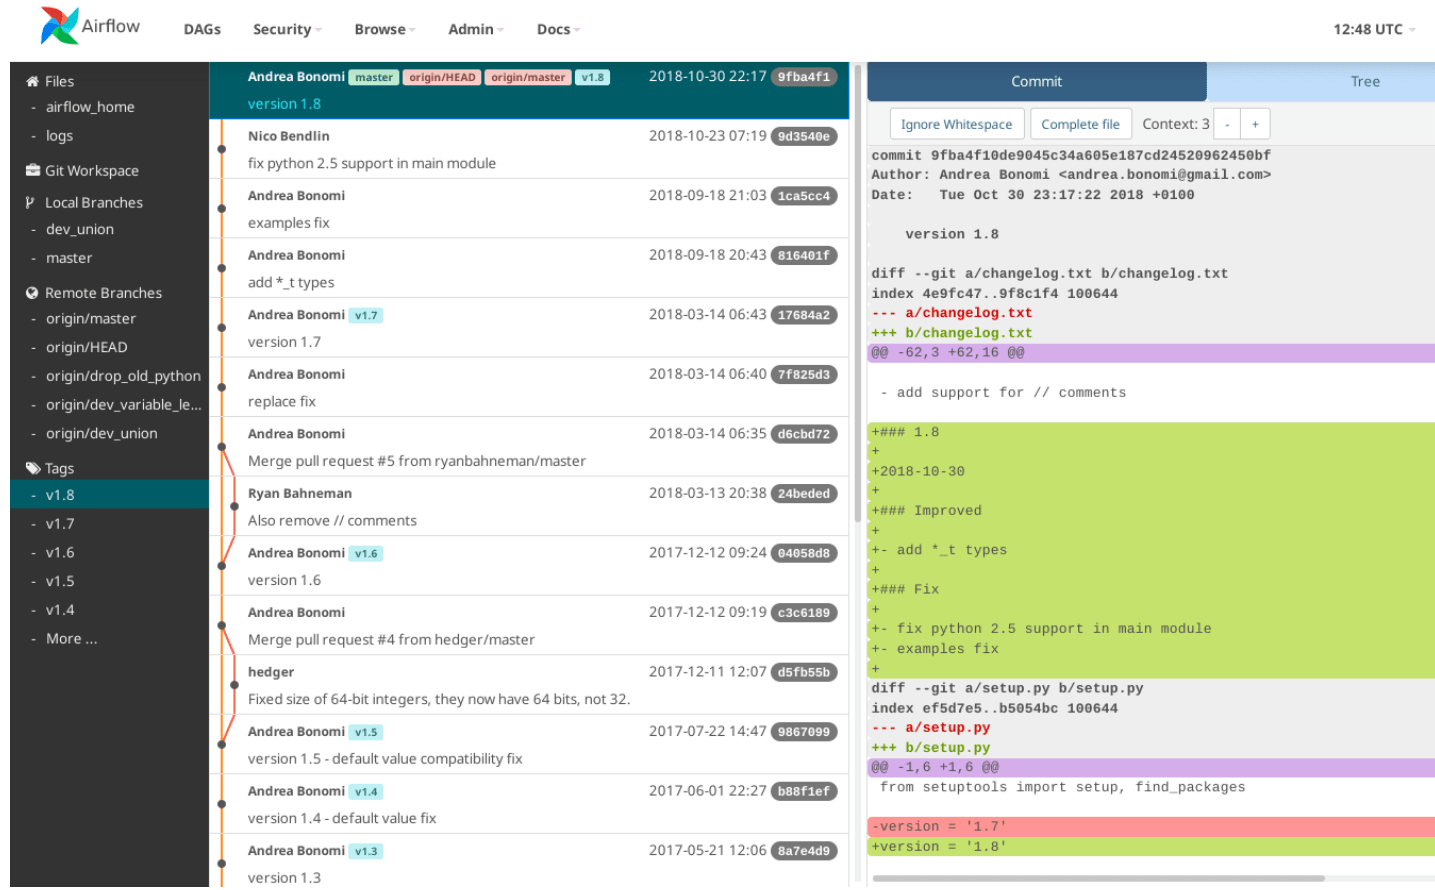Click commit hash badge 9d3540e
This screenshot has width=1435, height=890.
(x=804, y=136)
